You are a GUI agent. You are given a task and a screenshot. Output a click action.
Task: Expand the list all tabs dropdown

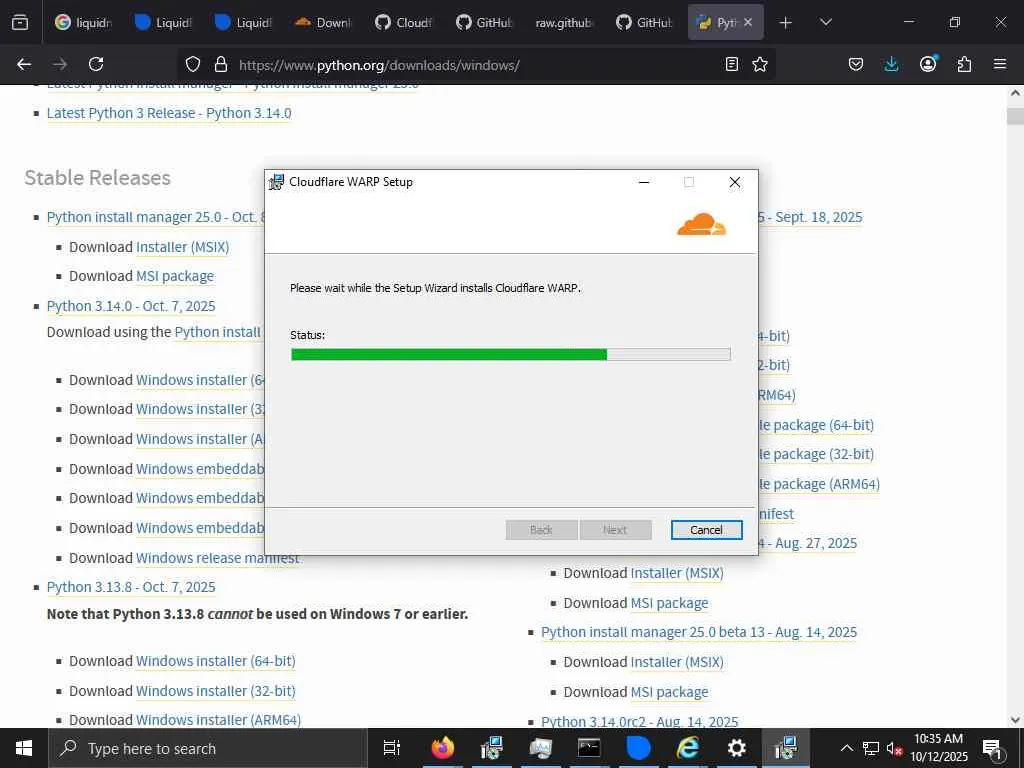click(825, 22)
